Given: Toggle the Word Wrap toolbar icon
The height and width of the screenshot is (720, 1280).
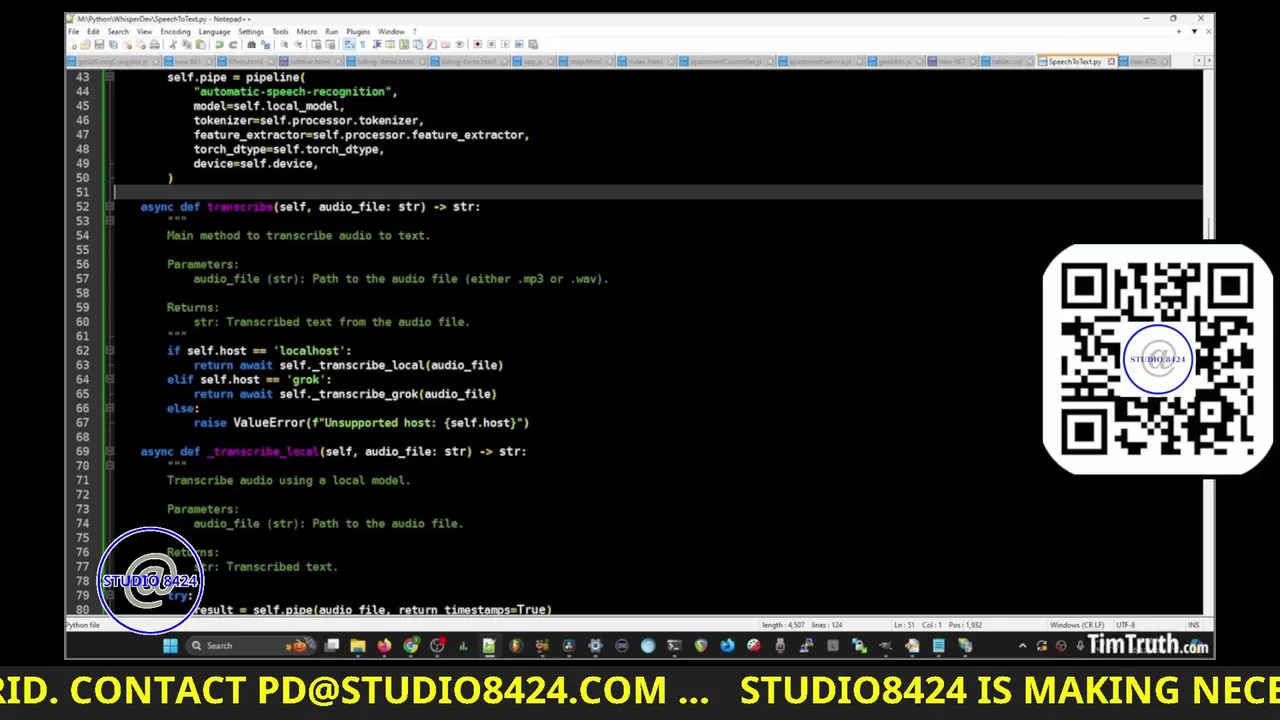Looking at the screenshot, I should (x=350, y=44).
